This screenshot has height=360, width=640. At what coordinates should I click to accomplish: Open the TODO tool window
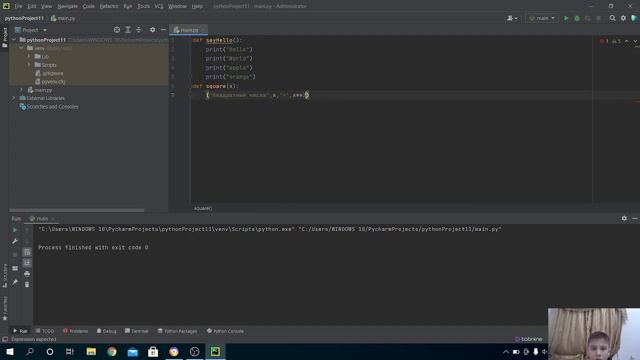pyautogui.click(x=45, y=331)
